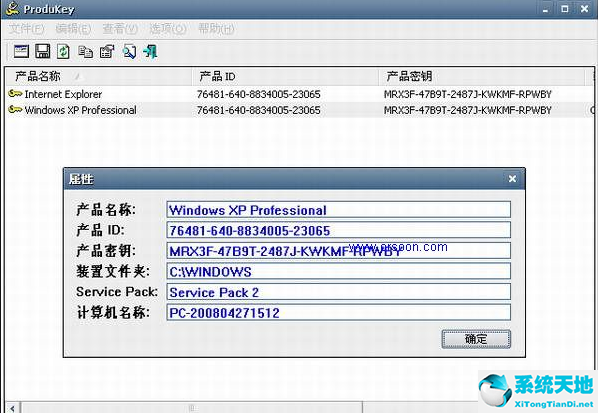Click the 产品名称 field in dialog

pyautogui.click(x=339, y=210)
